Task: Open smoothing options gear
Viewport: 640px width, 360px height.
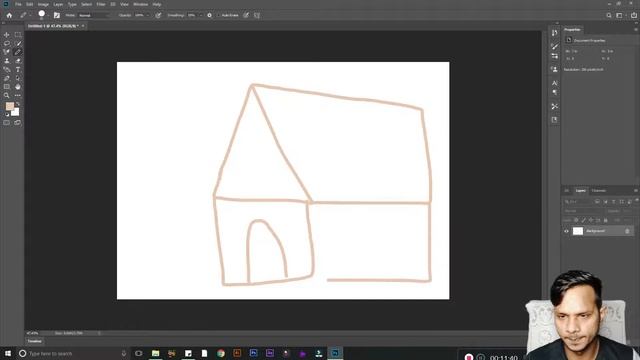Action: (209, 16)
